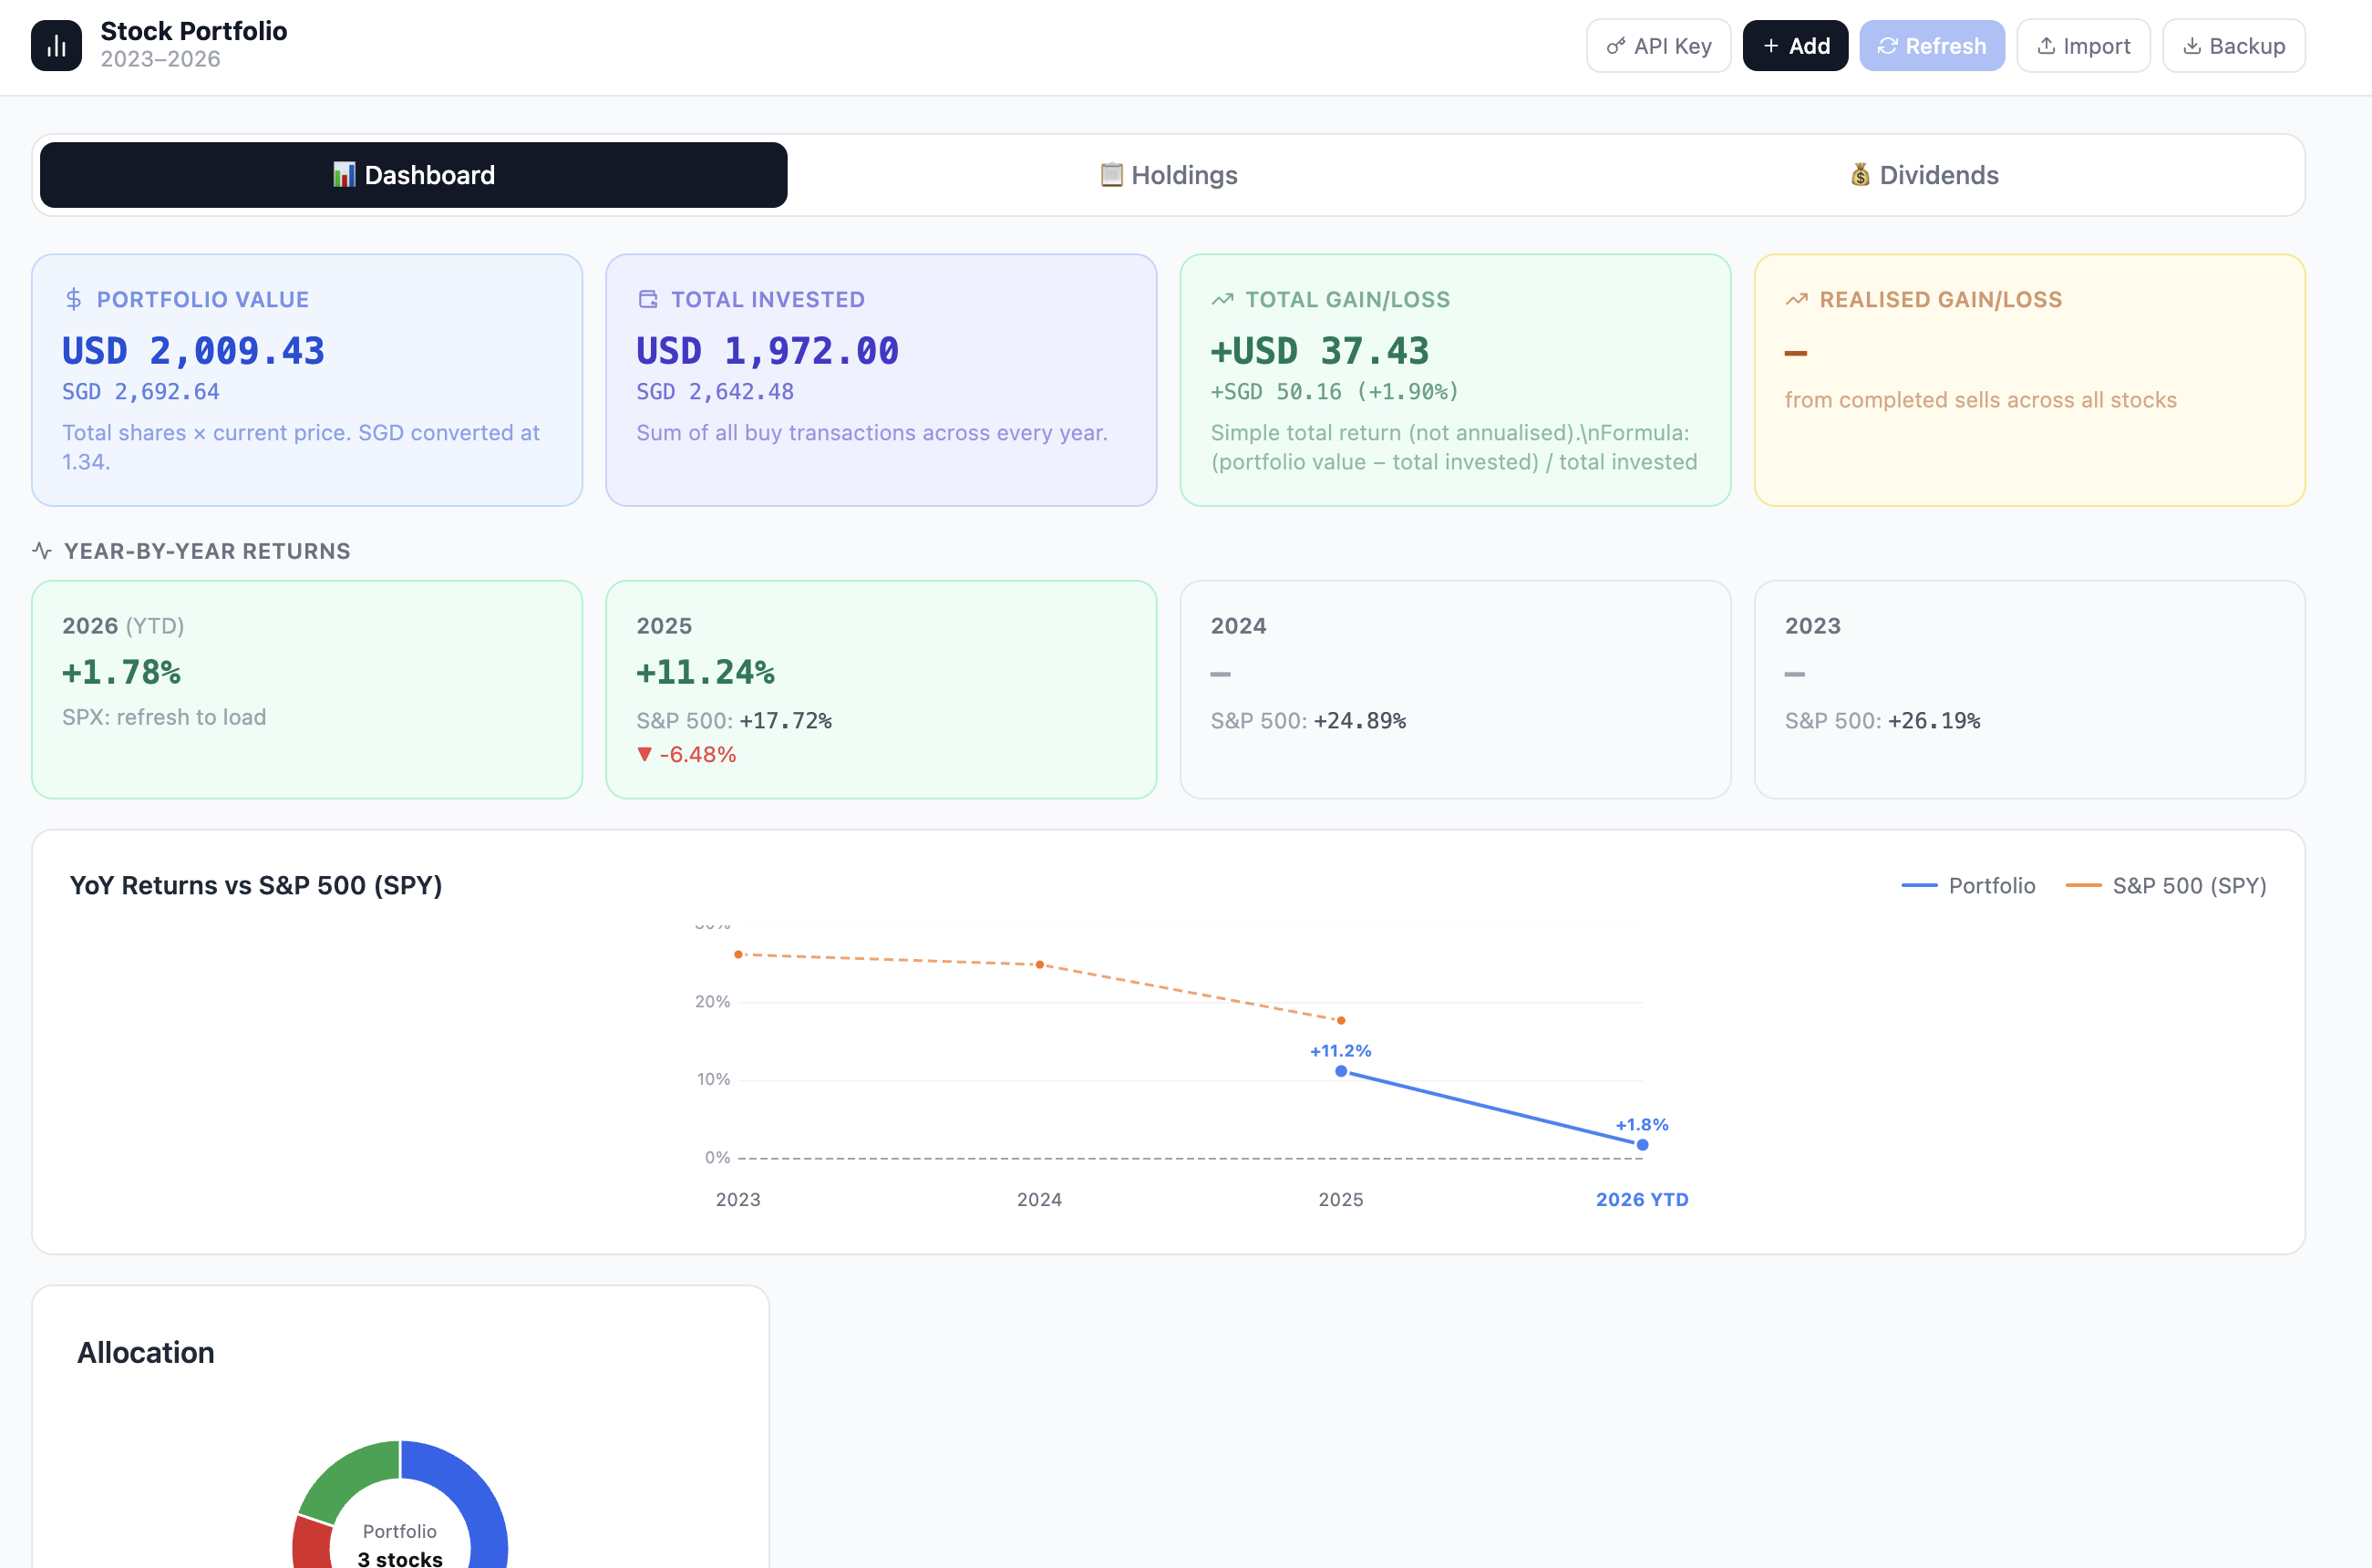Click the trend icon in Realised Gain/Loss
Viewport: 2372px width, 1568px height.
[1796, 299]
